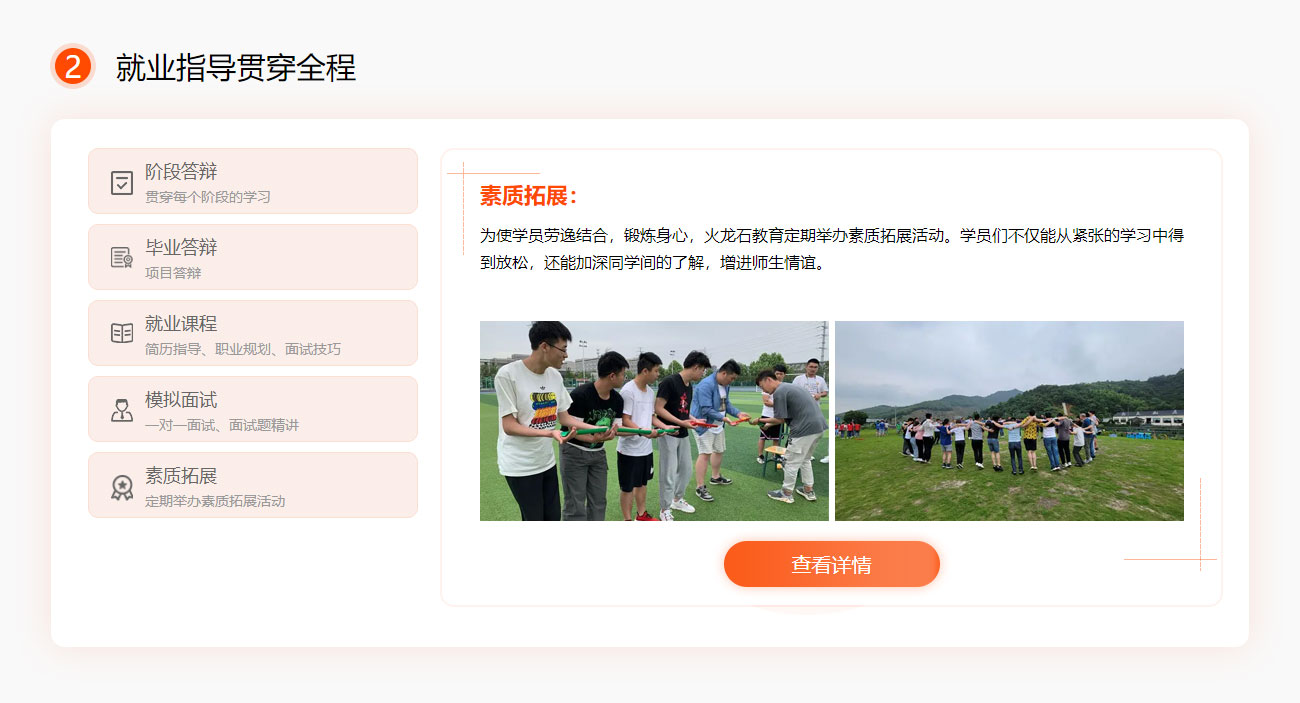
Task: Click the certificate icon beside 毕业答辩
Action: pyautogui.click(x=122, y=258)
